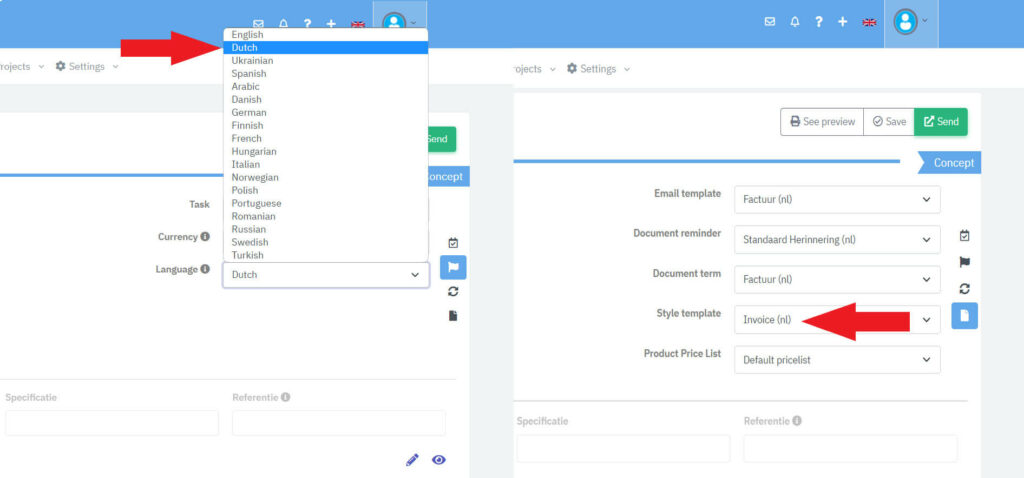This screenshot has height=478, width=1024.
Task: Choose Norwegian in the language list
Action: (x=325, y=178)
